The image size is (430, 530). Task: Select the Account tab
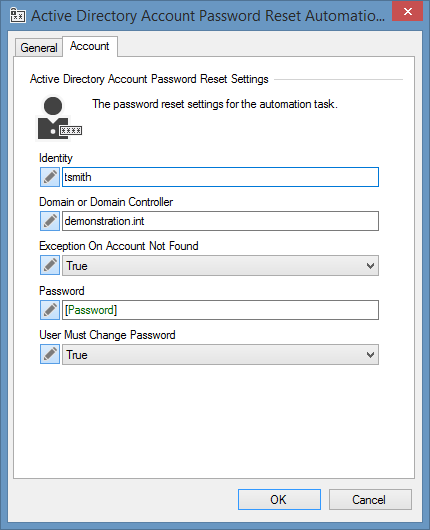[x=90, y=46]
